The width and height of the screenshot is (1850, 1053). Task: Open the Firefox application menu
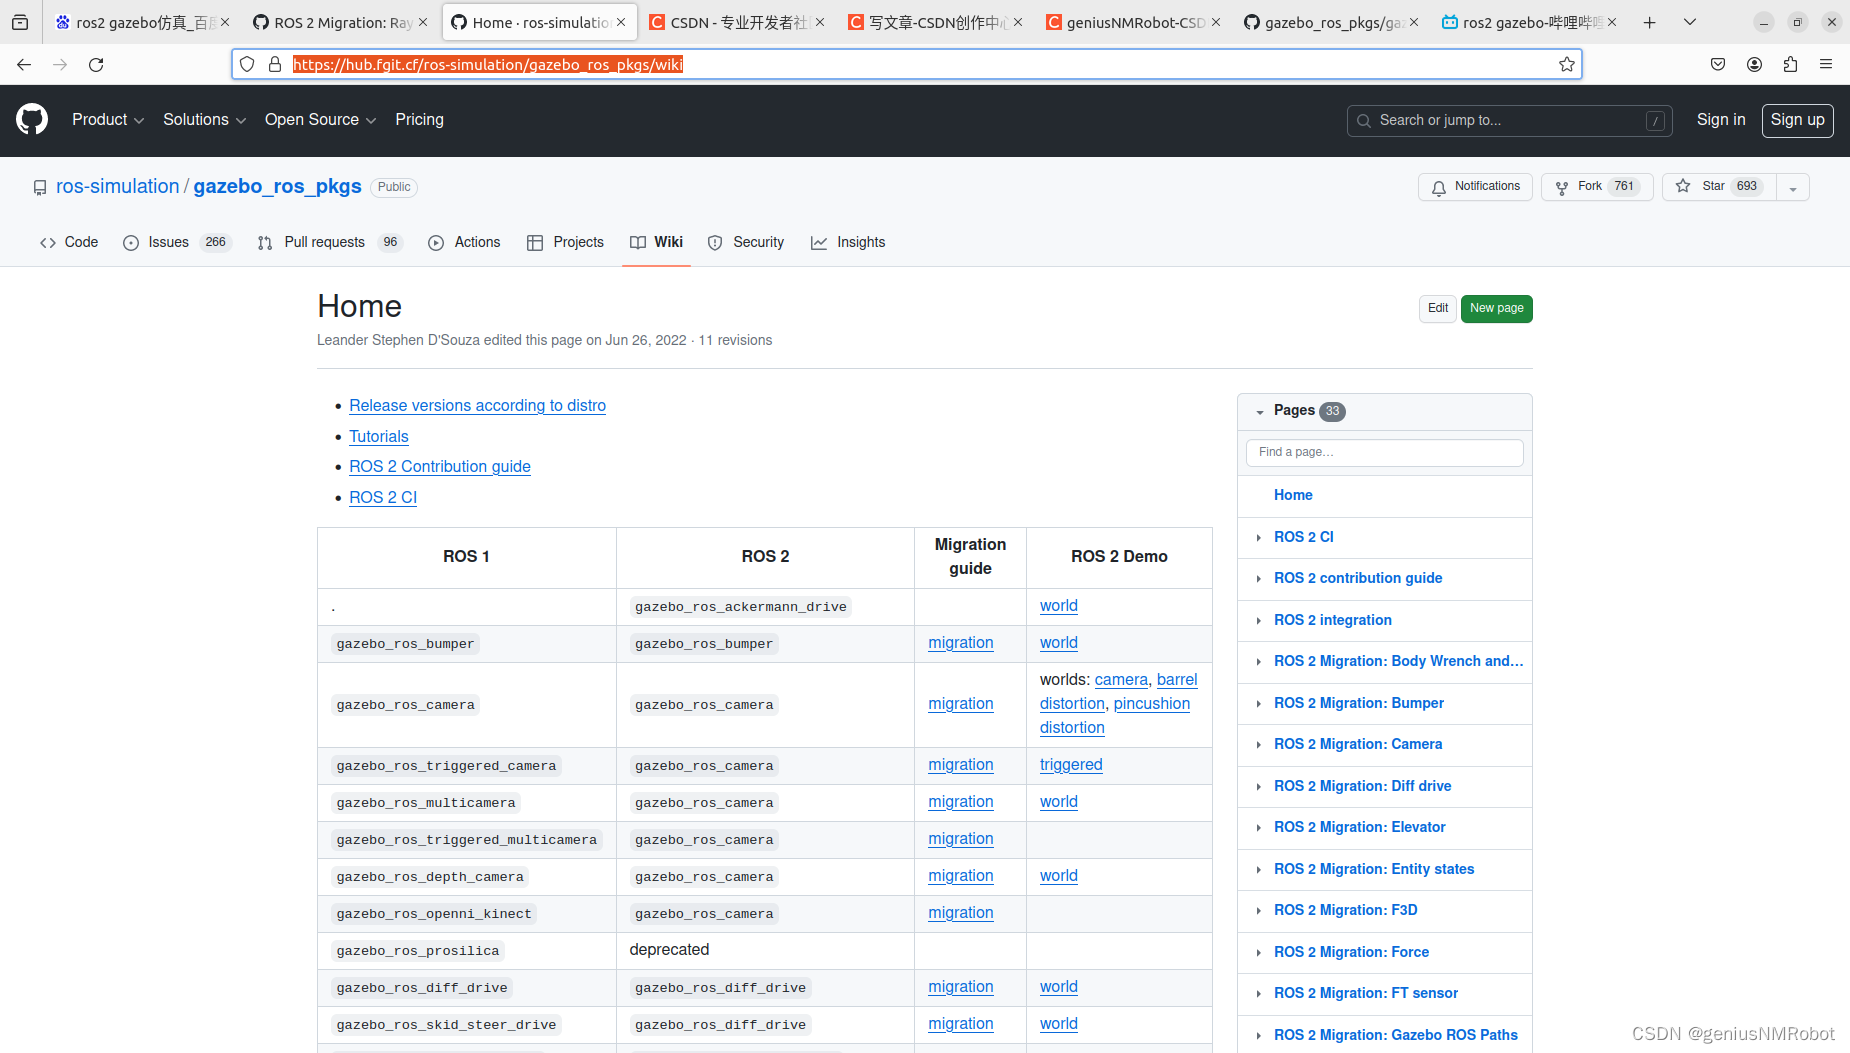pyautogui.click(x=1827, y=64)
